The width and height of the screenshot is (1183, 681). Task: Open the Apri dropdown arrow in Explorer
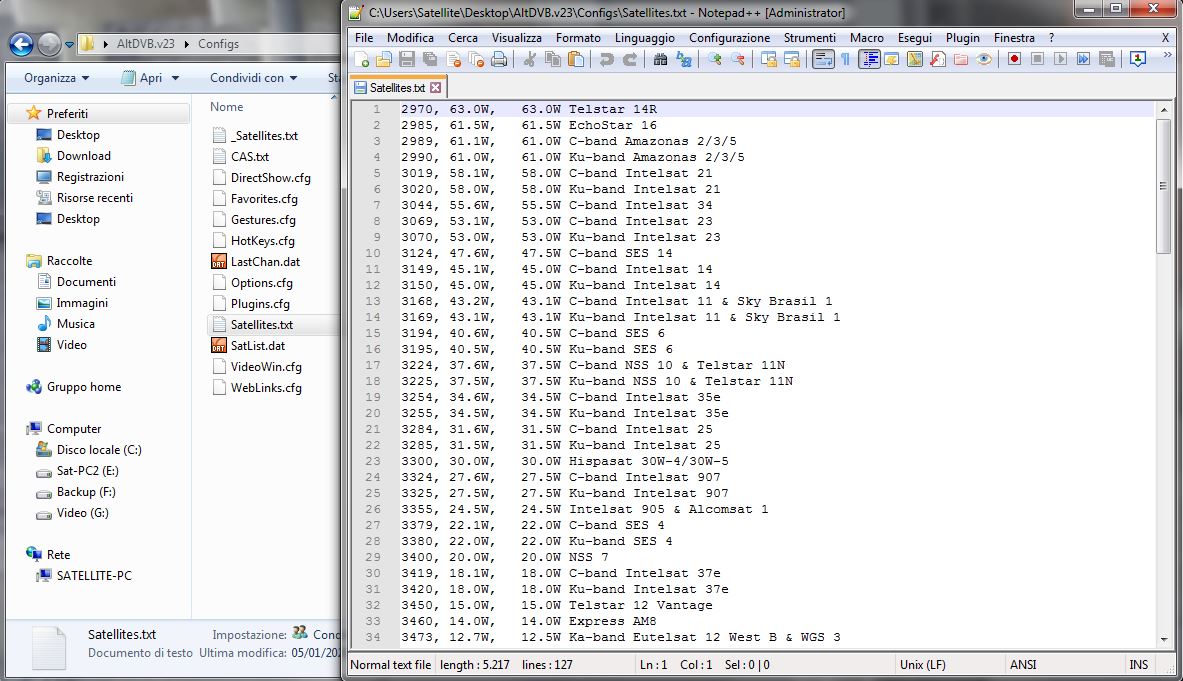[x=176, y=78]
